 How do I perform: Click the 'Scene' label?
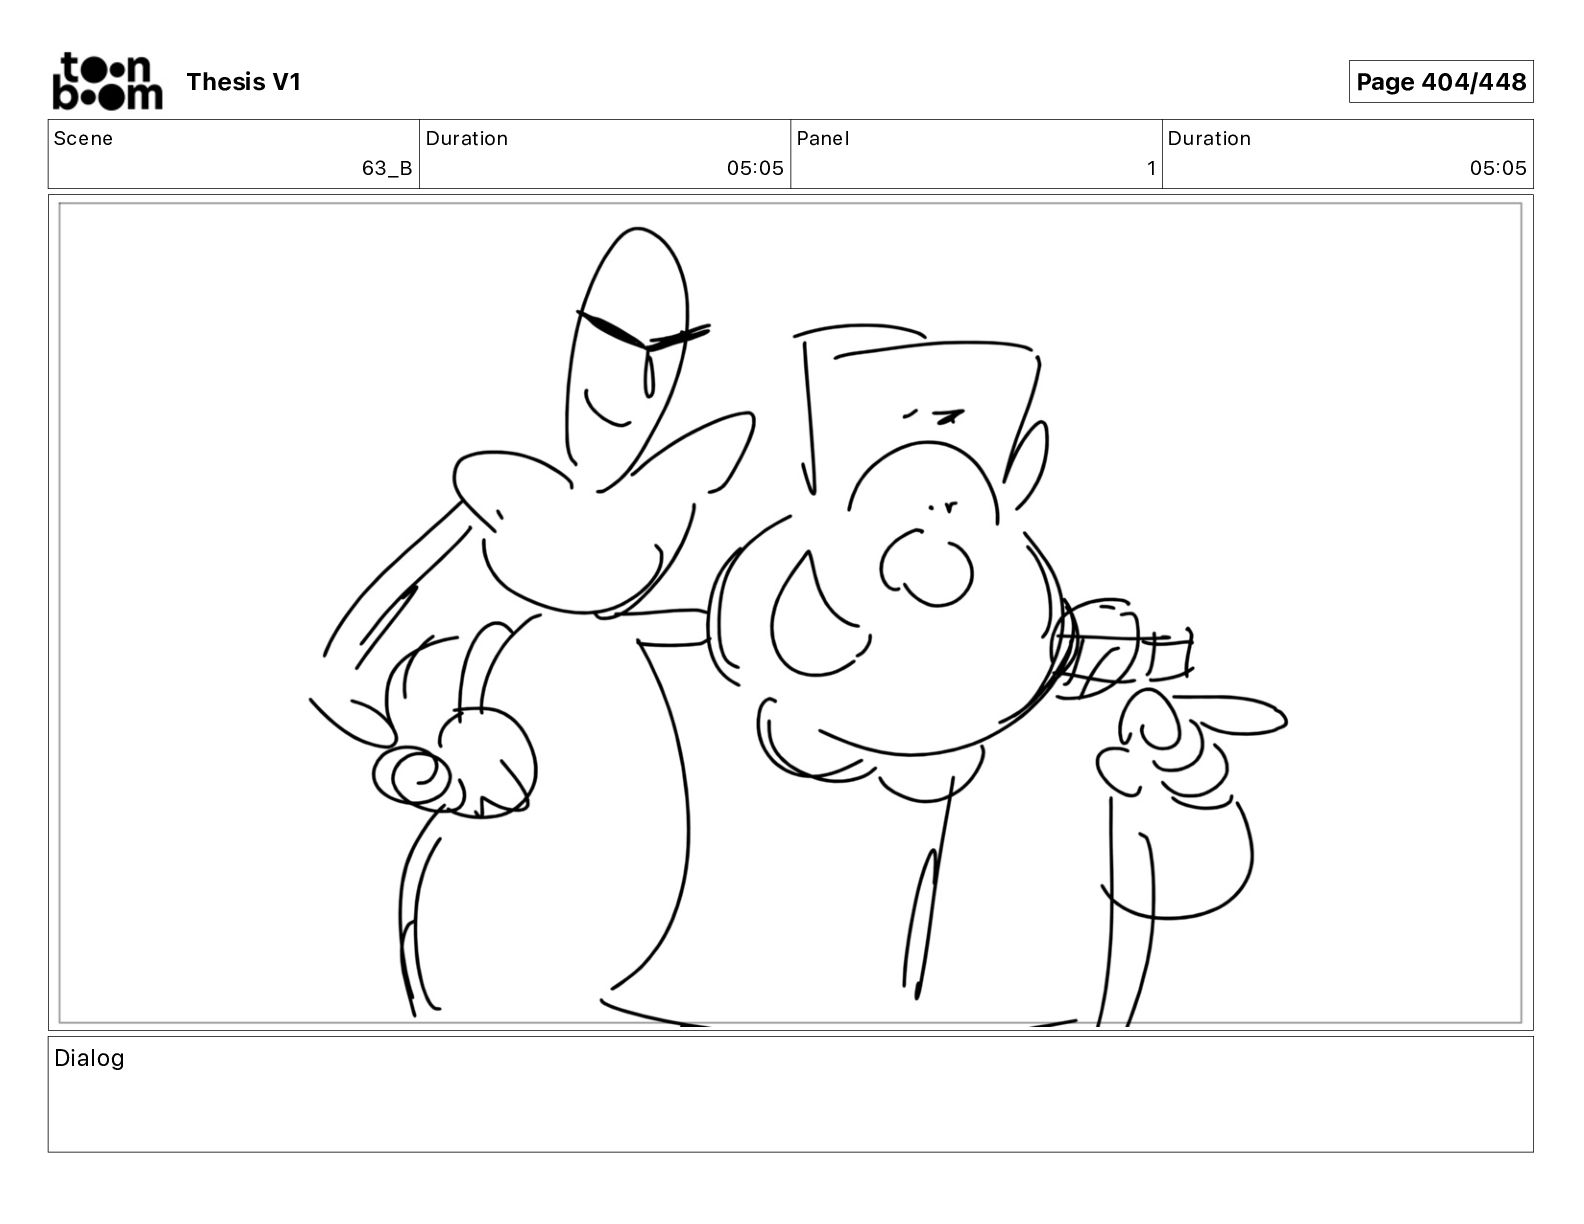coord(83,138)
